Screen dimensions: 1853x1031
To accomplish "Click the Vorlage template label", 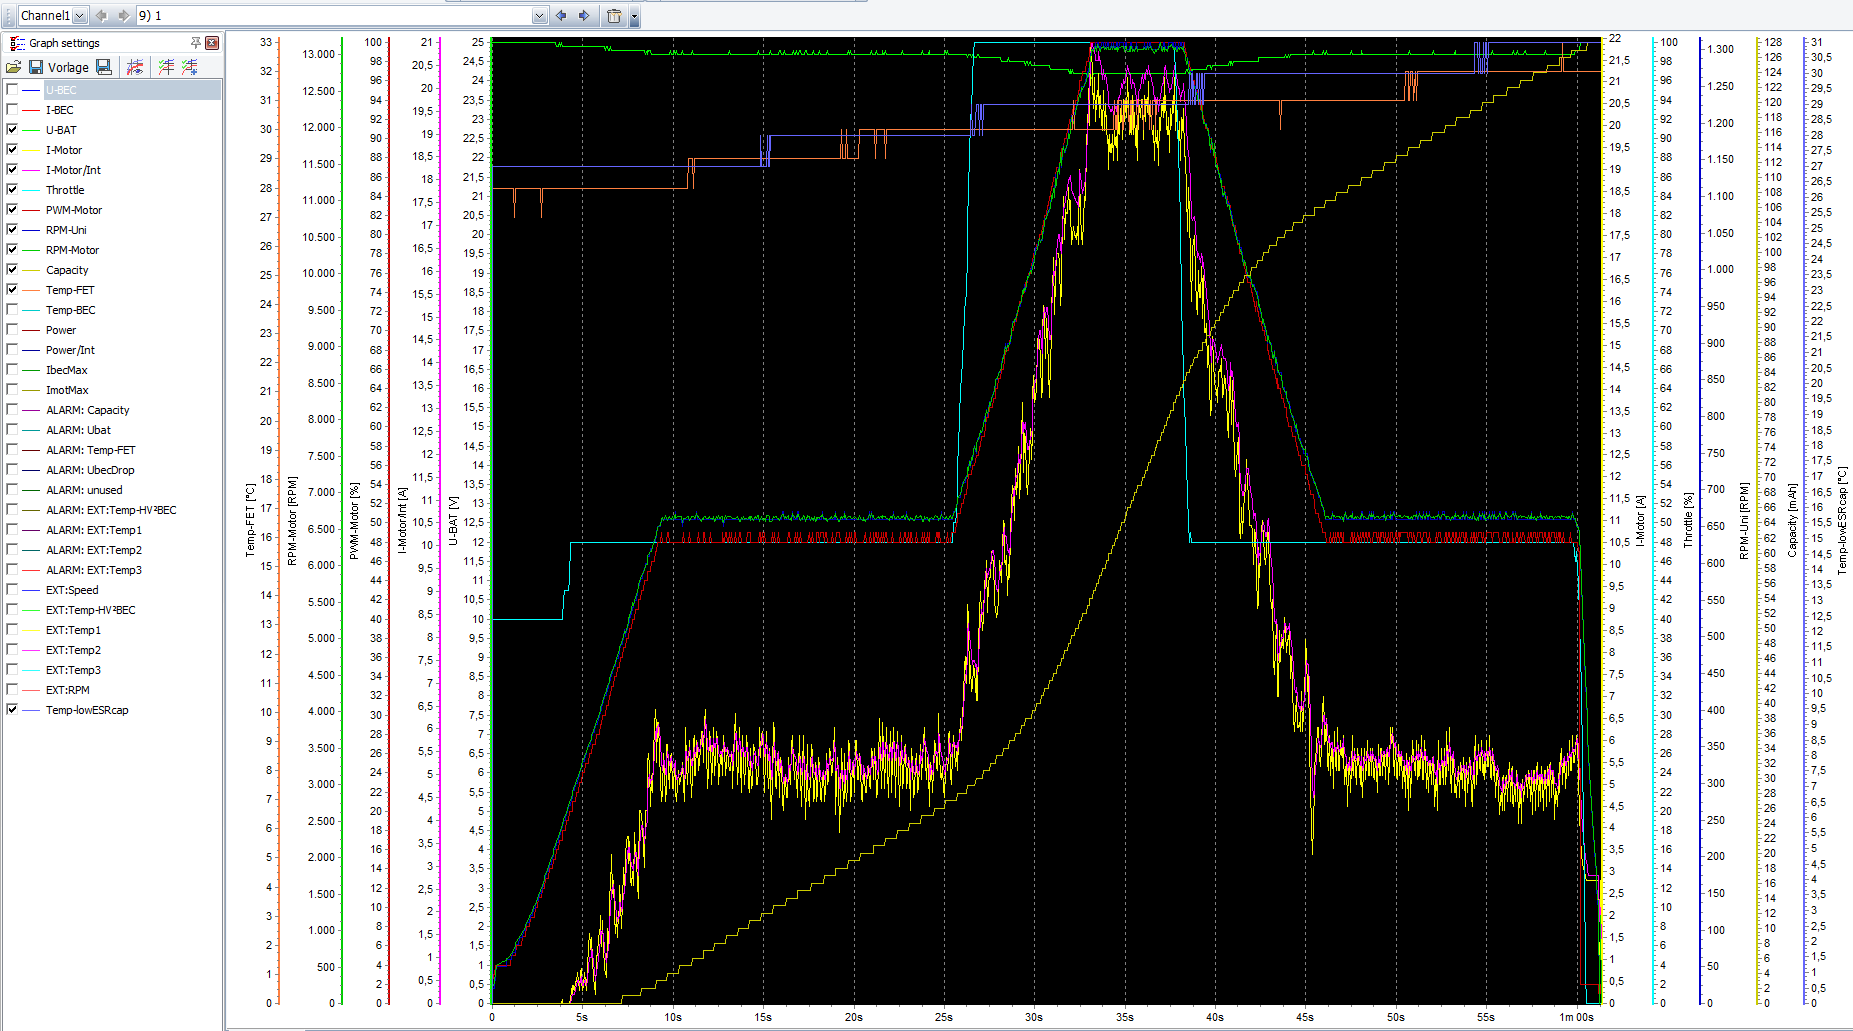I will pos(68,67).
